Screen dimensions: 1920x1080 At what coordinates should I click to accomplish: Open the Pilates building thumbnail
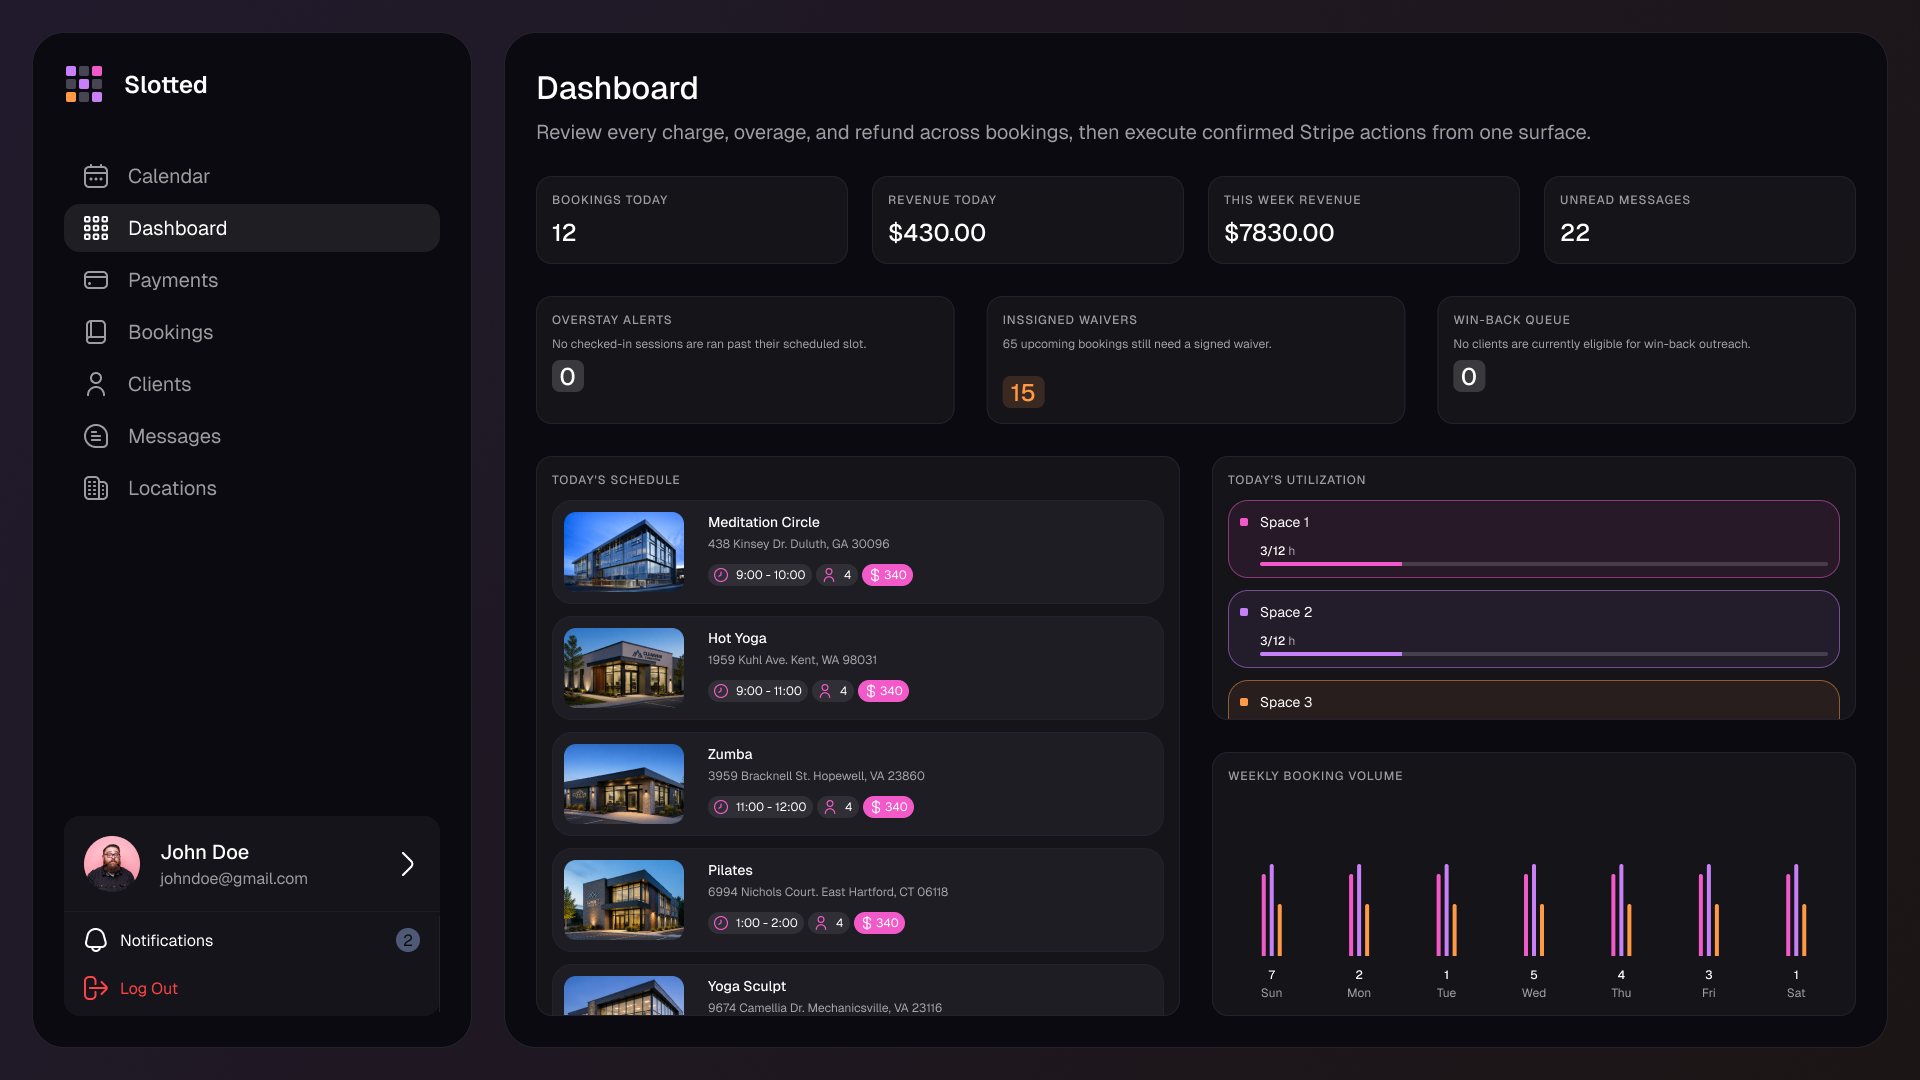[x=624, y=900]
